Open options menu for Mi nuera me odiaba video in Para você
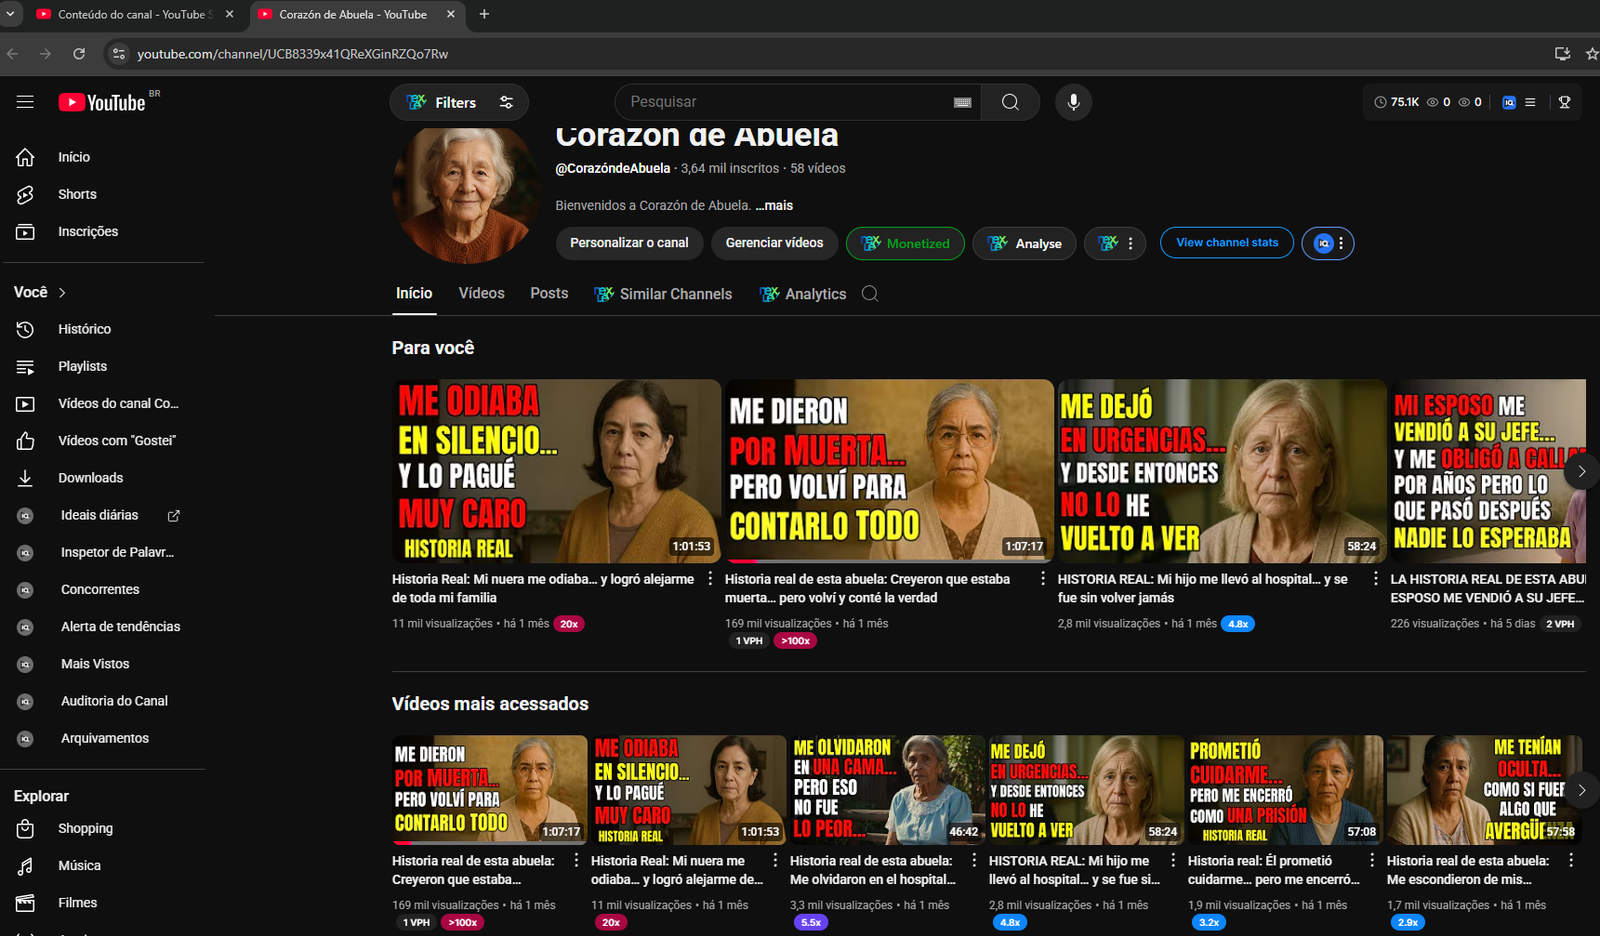The height and width of the screenshot is (936, 1600). [x=710, y=579]
